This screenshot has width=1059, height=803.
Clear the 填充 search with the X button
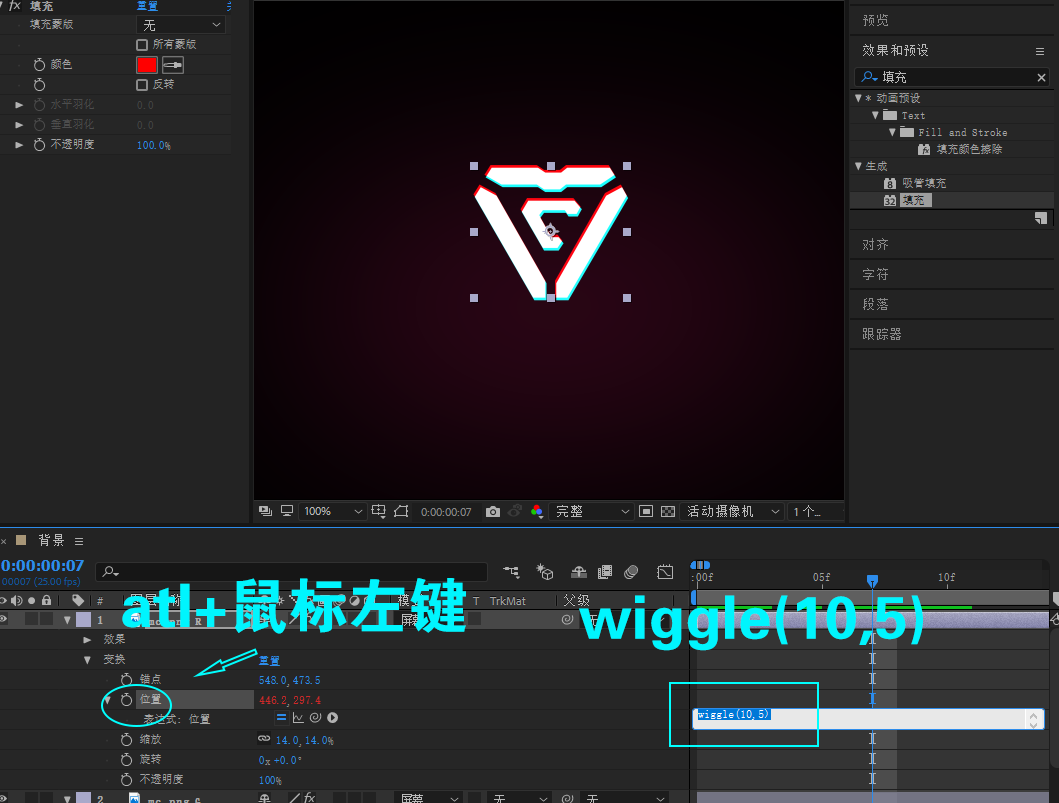(x=1041, y=77)
